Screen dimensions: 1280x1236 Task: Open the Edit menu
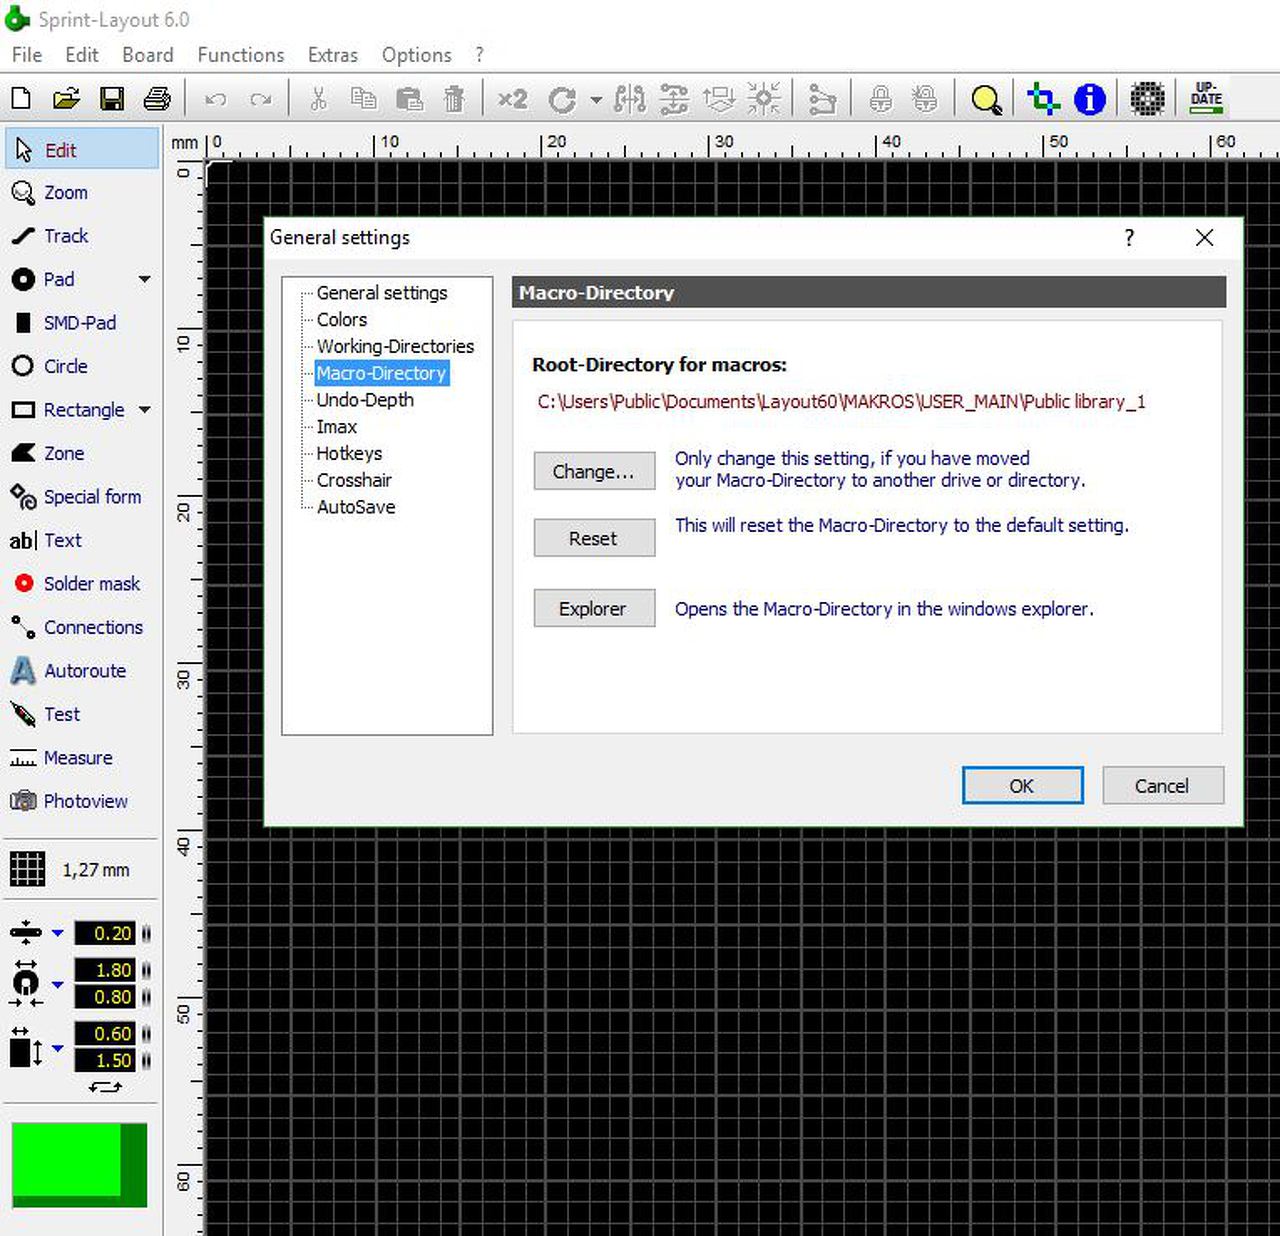[82, 55]
